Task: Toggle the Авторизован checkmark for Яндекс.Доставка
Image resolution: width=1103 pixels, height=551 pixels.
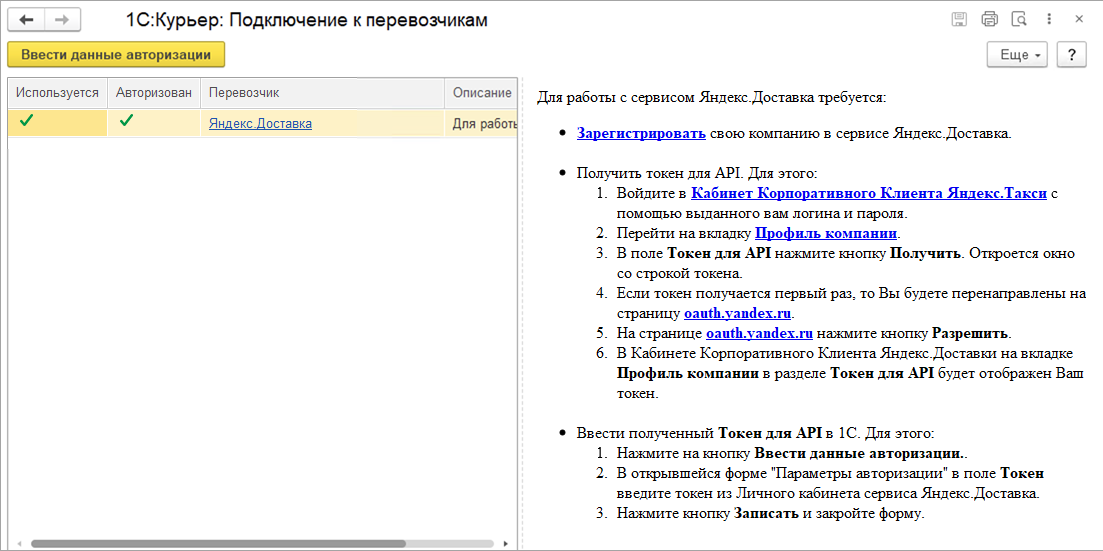Action: point(126,122)
